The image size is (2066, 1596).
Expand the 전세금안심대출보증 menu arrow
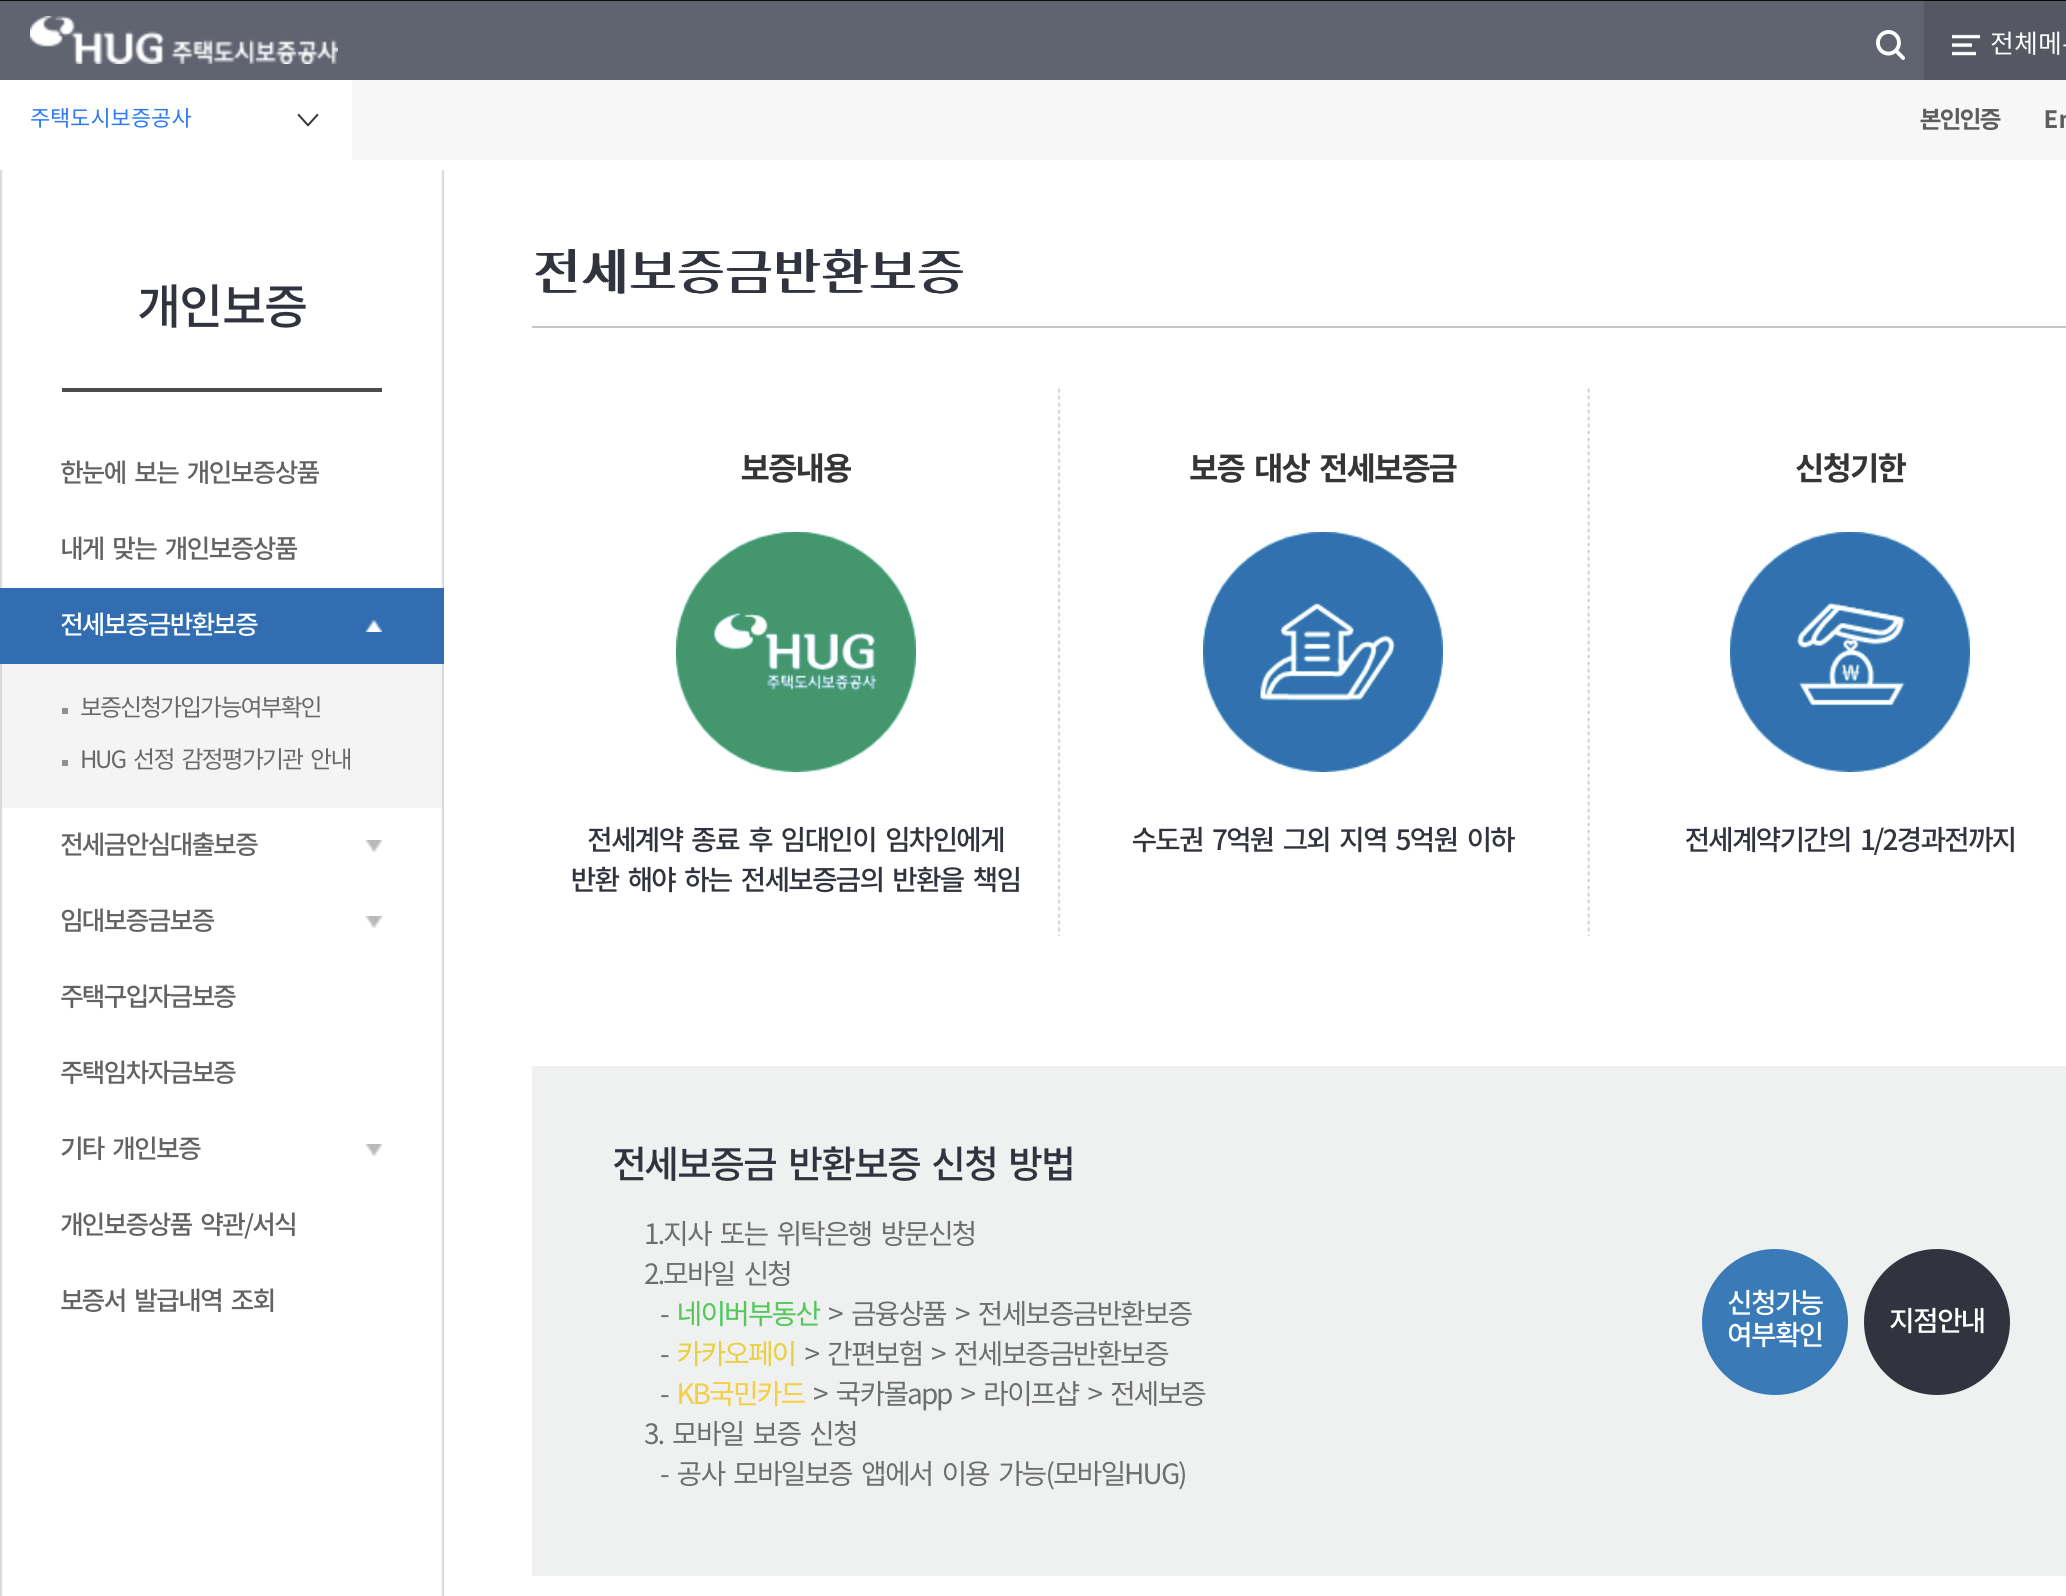pos(374,845)
